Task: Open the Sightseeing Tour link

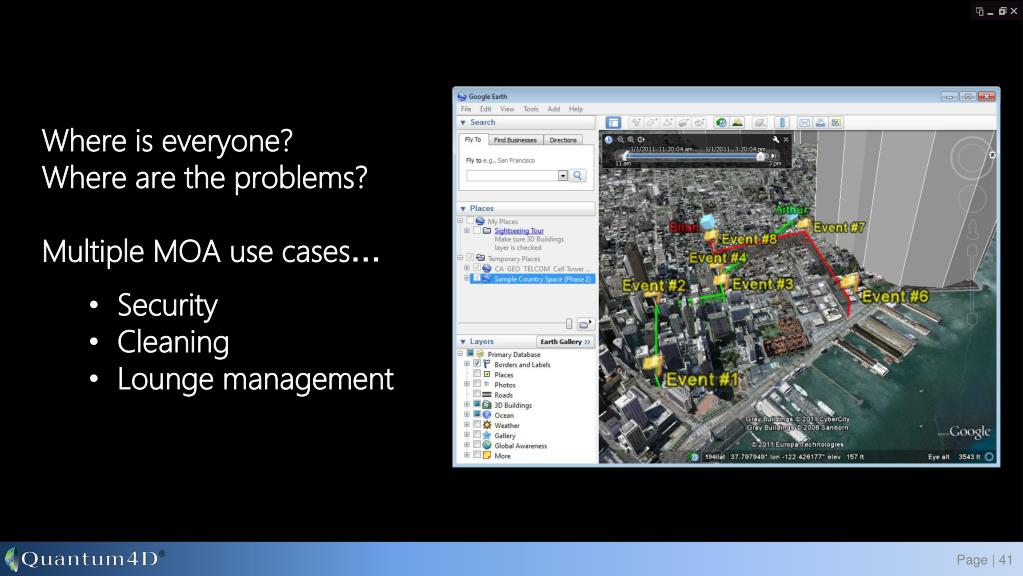Action: pyautogui.click(x=519, y=231)
